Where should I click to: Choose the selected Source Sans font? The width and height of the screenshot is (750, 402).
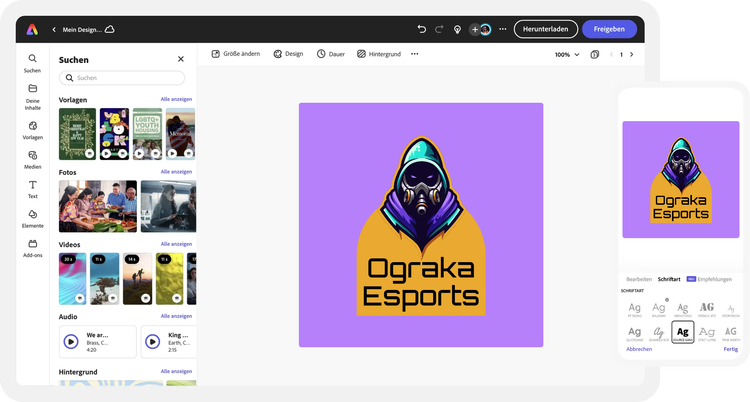tap(683, 332)
